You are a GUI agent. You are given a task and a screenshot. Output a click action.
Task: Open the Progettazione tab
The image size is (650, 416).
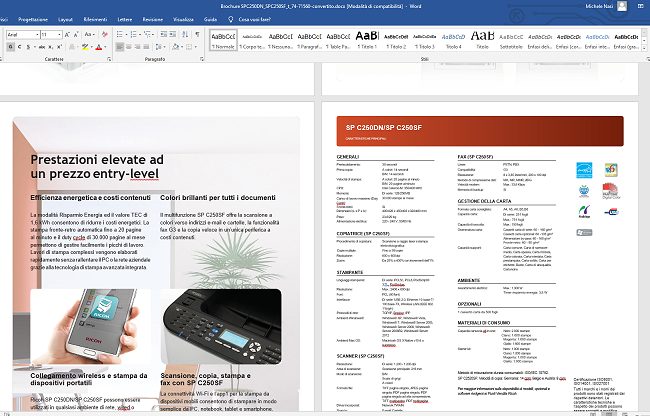pyautogui.click(x=33, y=19)
